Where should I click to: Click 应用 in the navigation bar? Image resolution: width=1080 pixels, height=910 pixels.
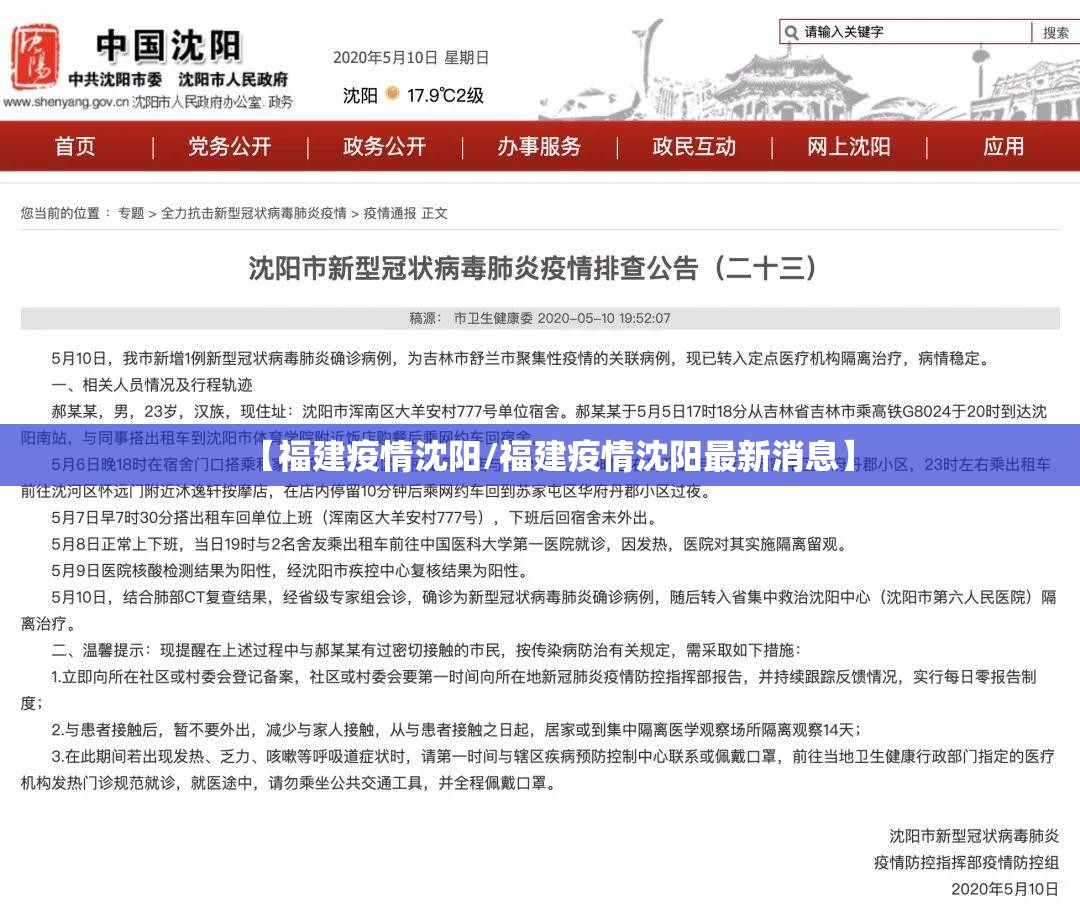[1003, 147]
